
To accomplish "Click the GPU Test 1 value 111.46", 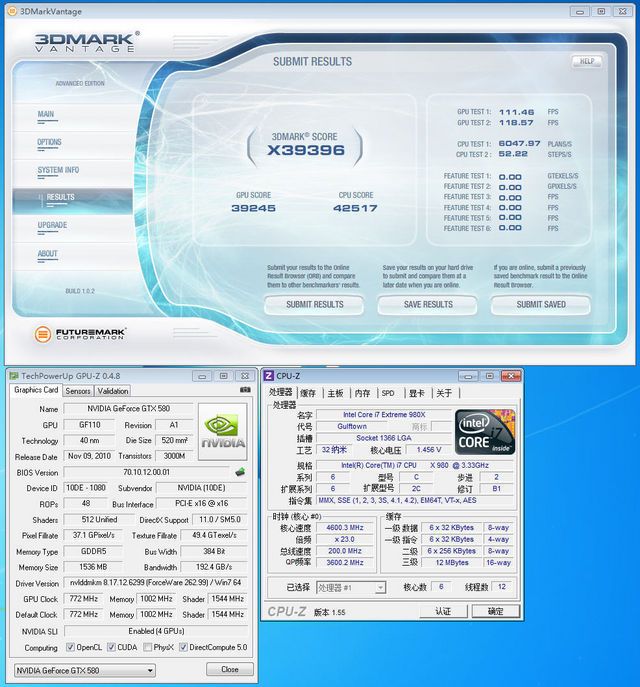I will (516, 112).
